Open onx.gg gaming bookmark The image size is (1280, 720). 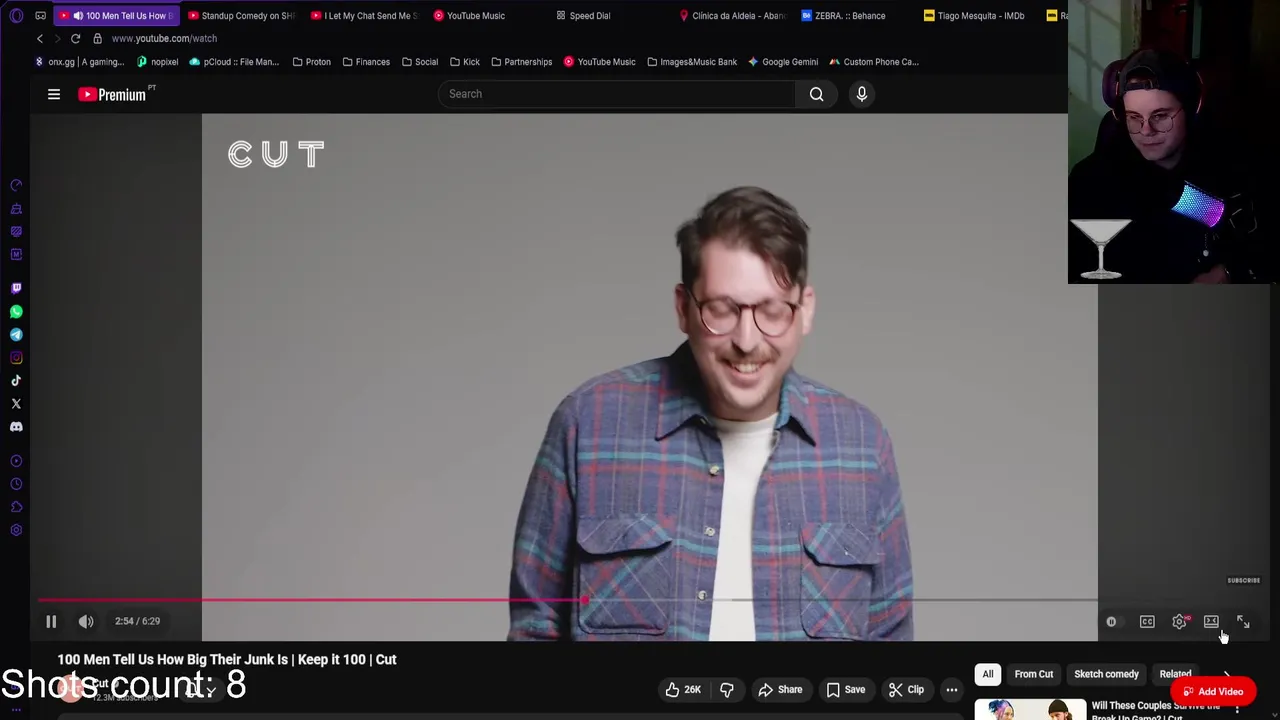[x=79, y=62]
